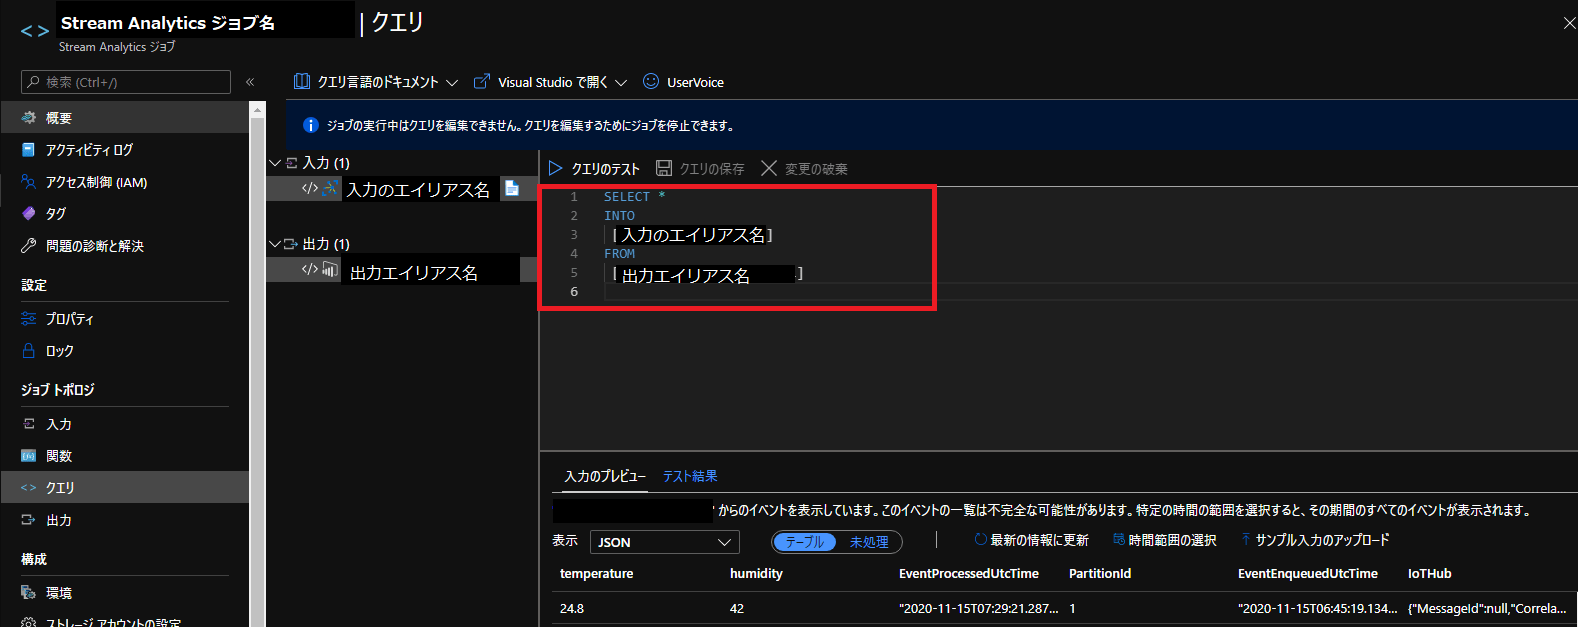Click the EventEnqueuedUtcTime column header
Screen dimensions: 1578x627
pos(1307,574)
